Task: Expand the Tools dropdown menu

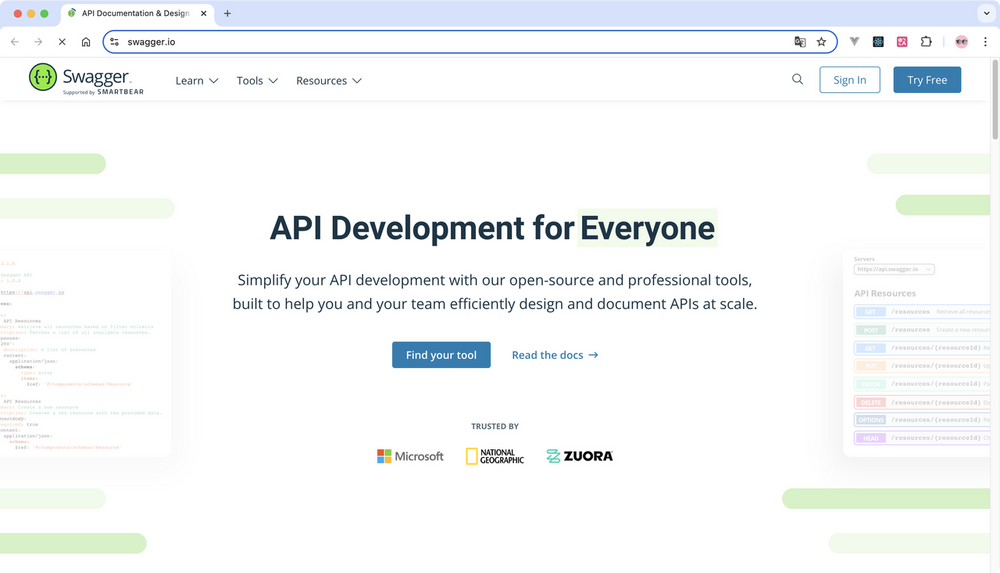Action: tap(257, 81)
